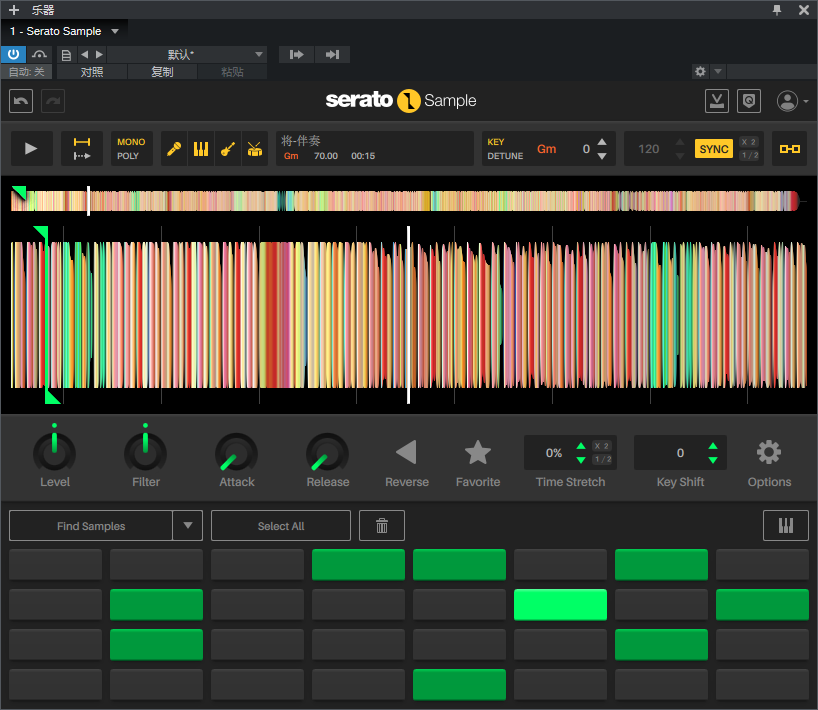Load the next preset with right arrow
This screenshot has height=710, width=818.
pos(99,54)
